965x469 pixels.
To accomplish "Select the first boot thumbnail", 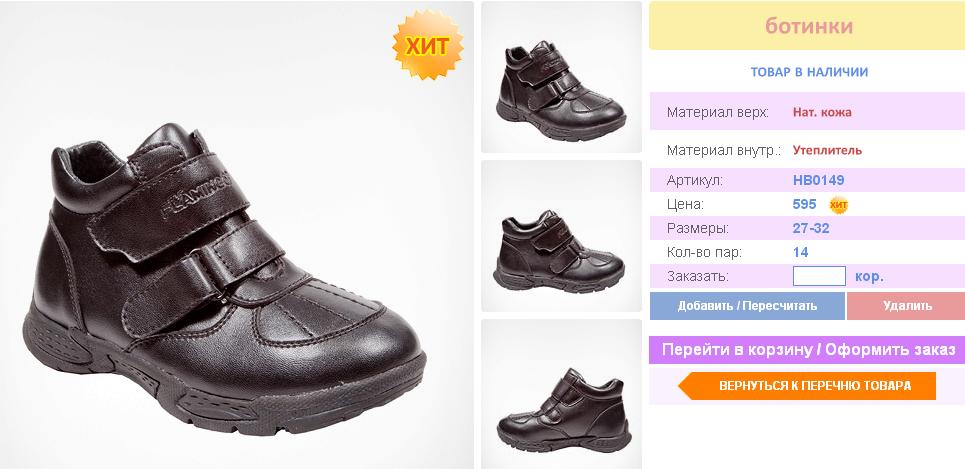I will 561,77.
